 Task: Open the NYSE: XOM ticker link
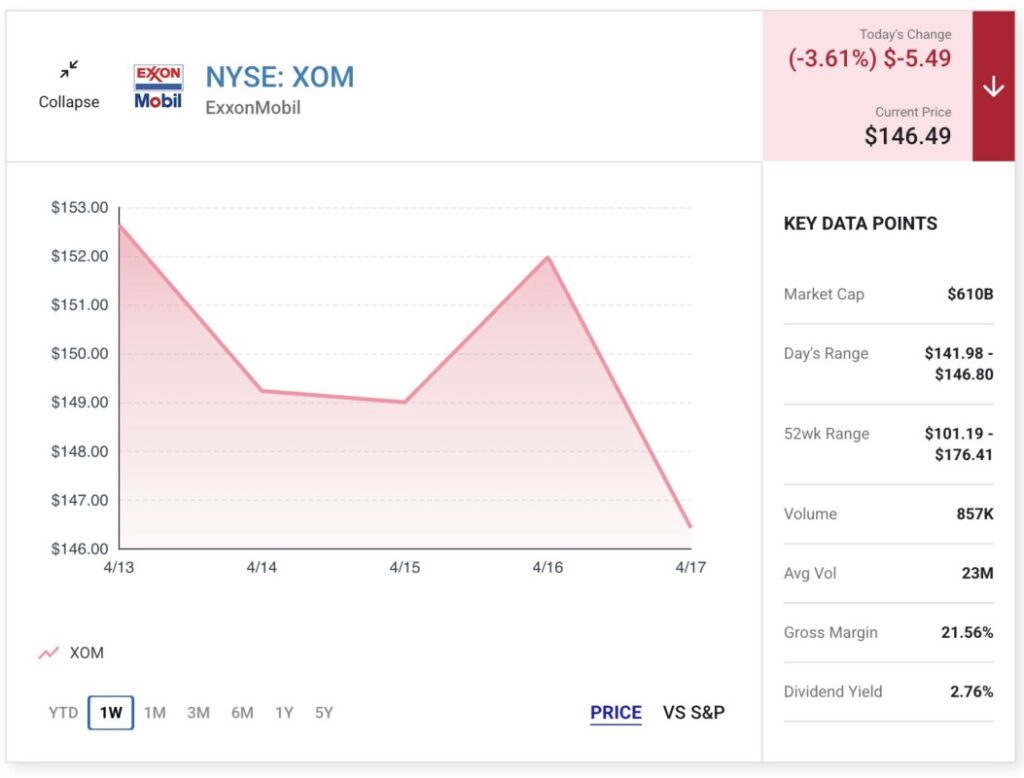279,76
